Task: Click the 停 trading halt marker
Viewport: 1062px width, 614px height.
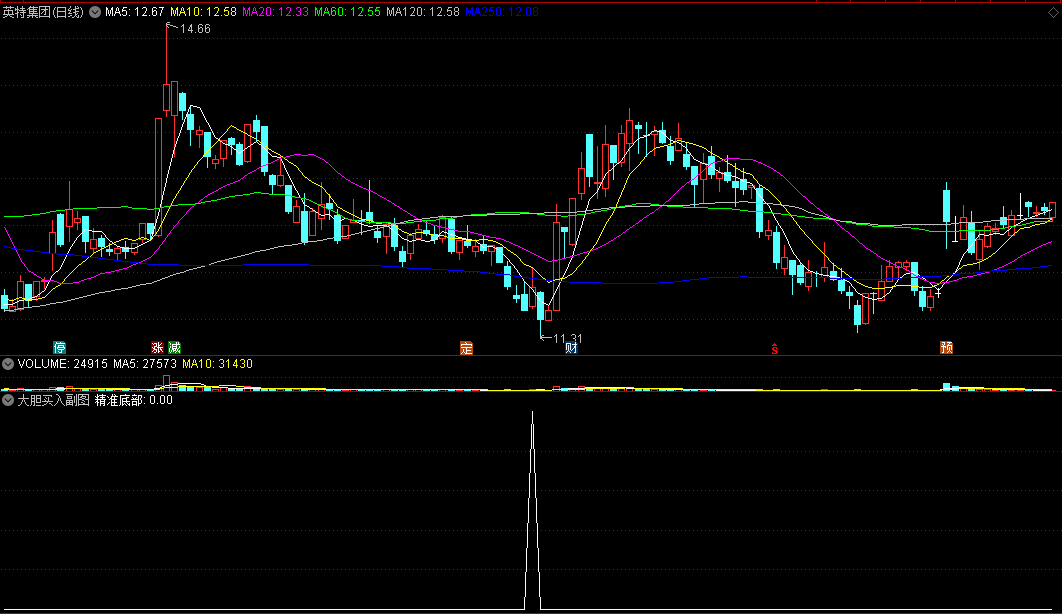Action: 60,348
